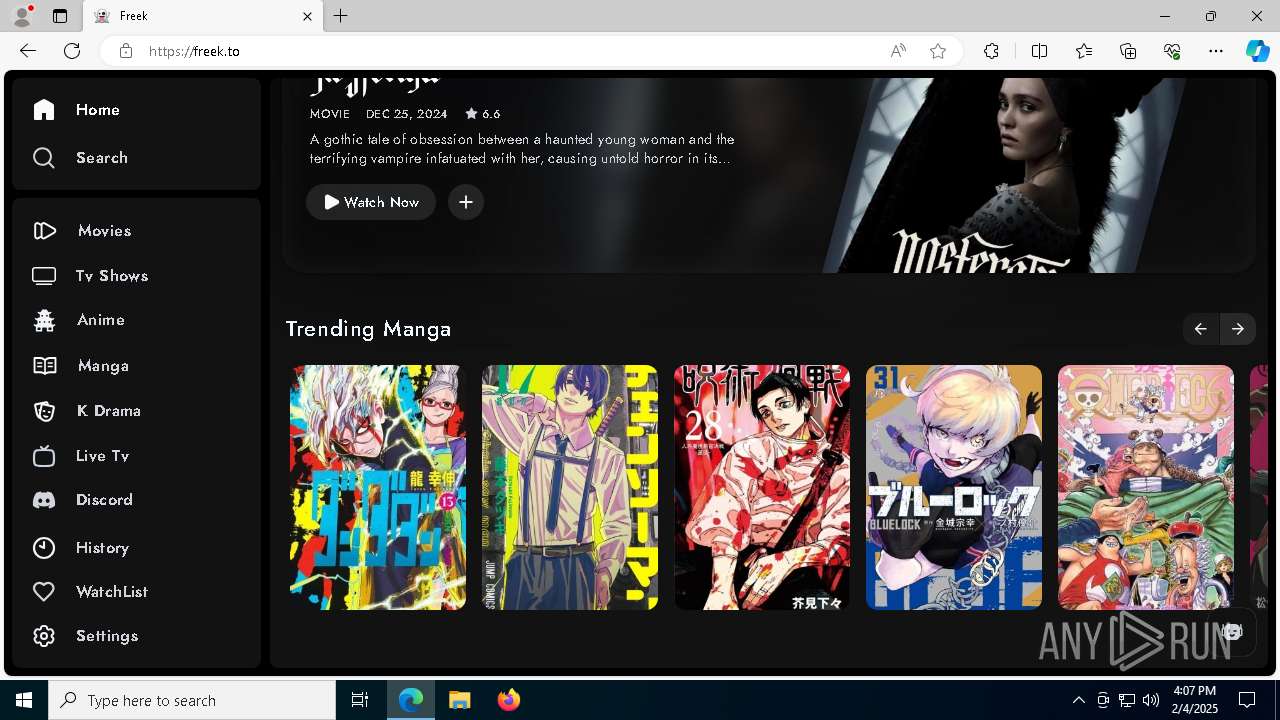Click the Read aloud icon in address bar
Viewport: 1280px width, 720px height.
click(x=898, y=51)
